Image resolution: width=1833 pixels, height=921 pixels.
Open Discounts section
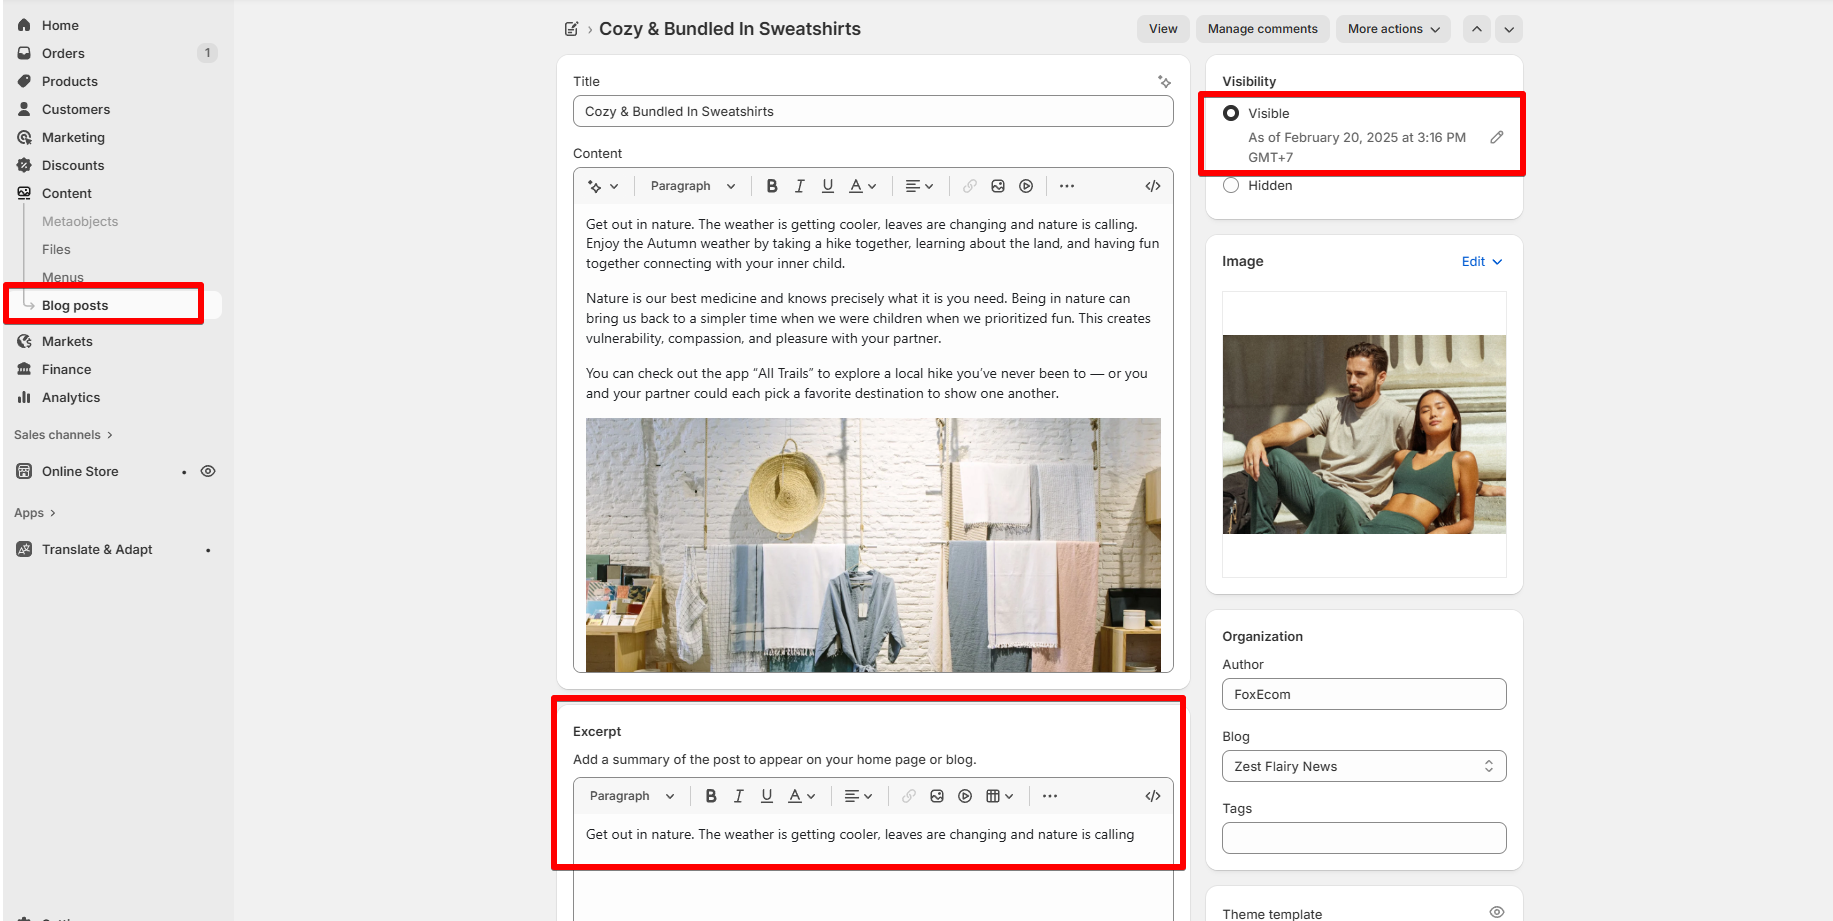73,165
